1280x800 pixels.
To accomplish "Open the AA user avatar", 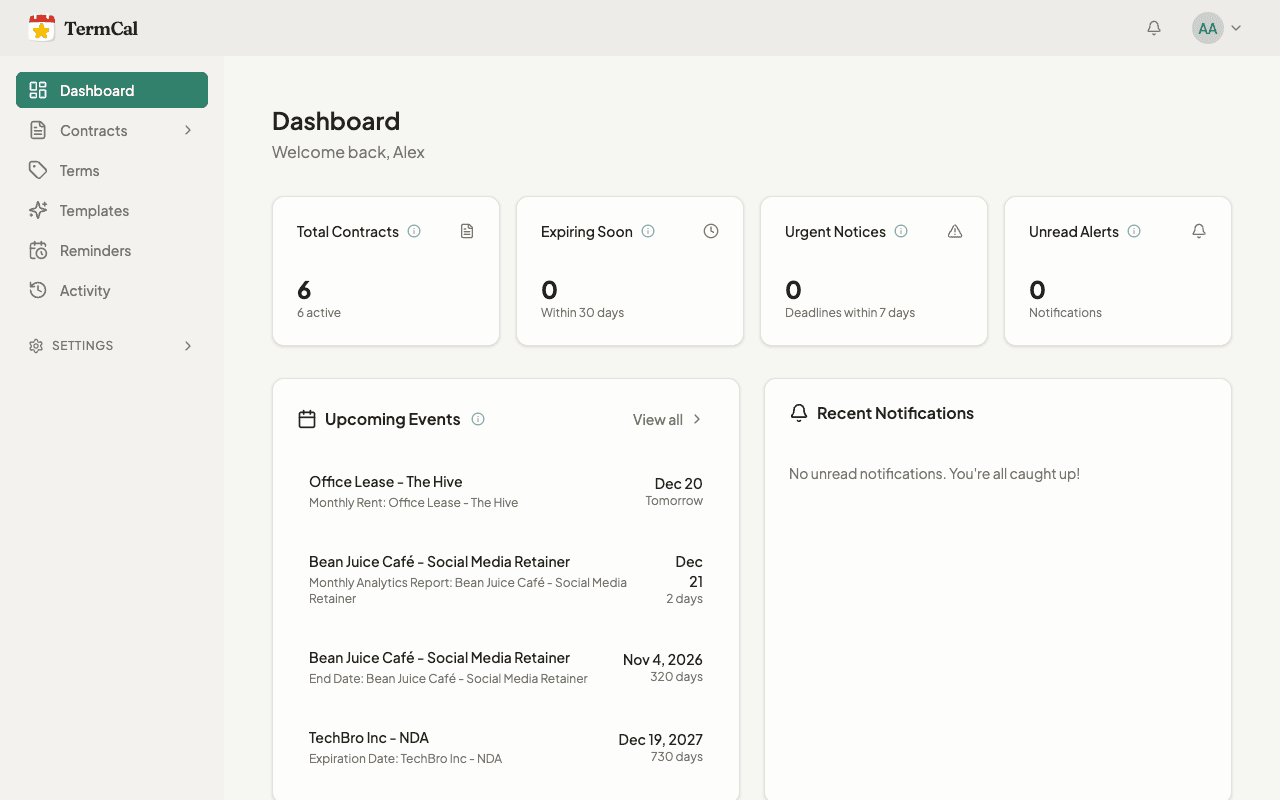I will [1208, 27].
